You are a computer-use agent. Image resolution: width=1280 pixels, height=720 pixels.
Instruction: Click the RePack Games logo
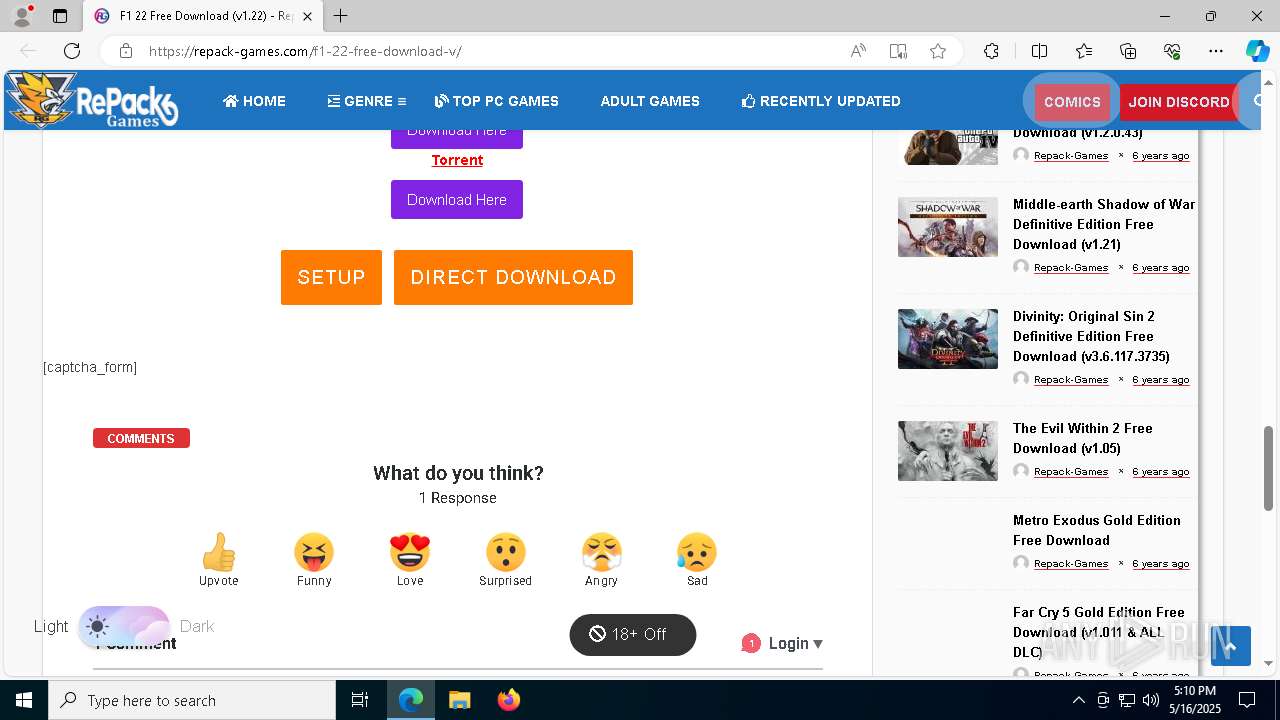(92, 100)
